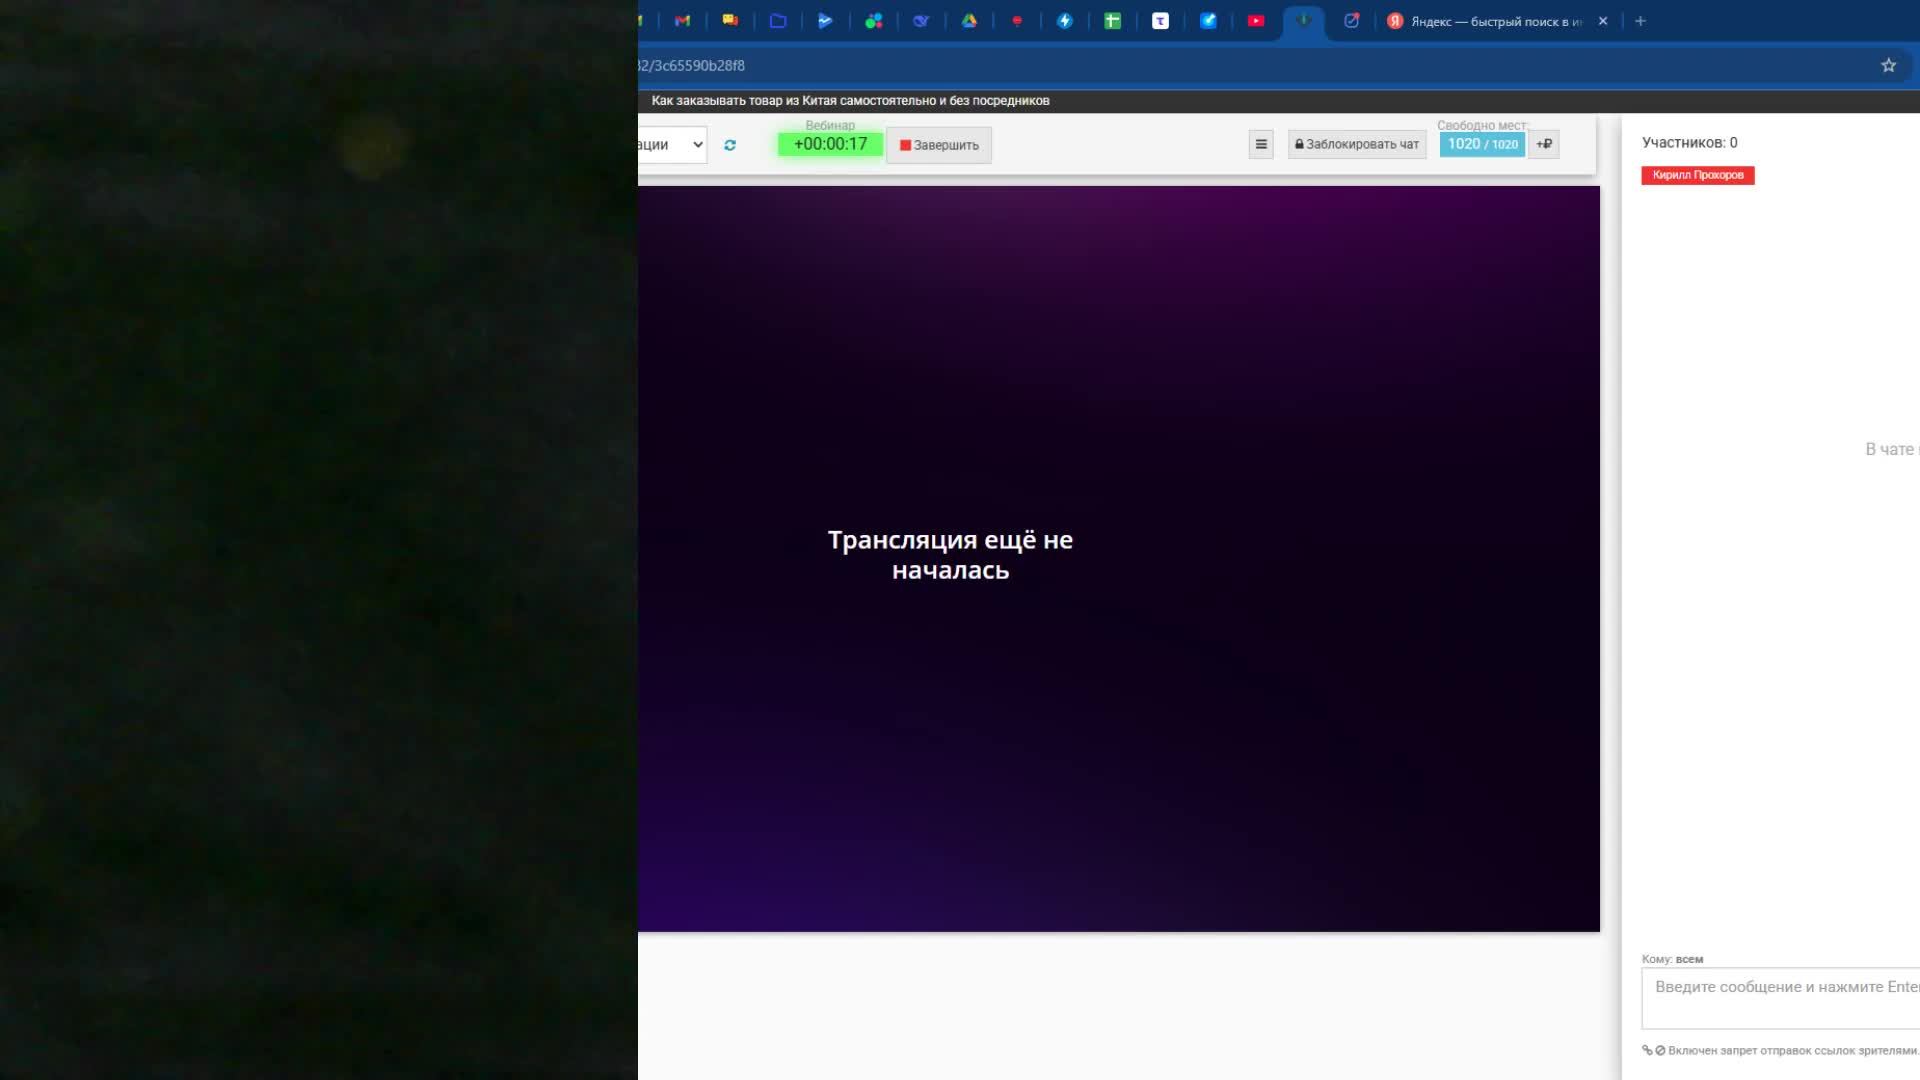Open the YouTube browser tab
The width and height of the screenshot is (1920, 1080).
point(1256,21)
